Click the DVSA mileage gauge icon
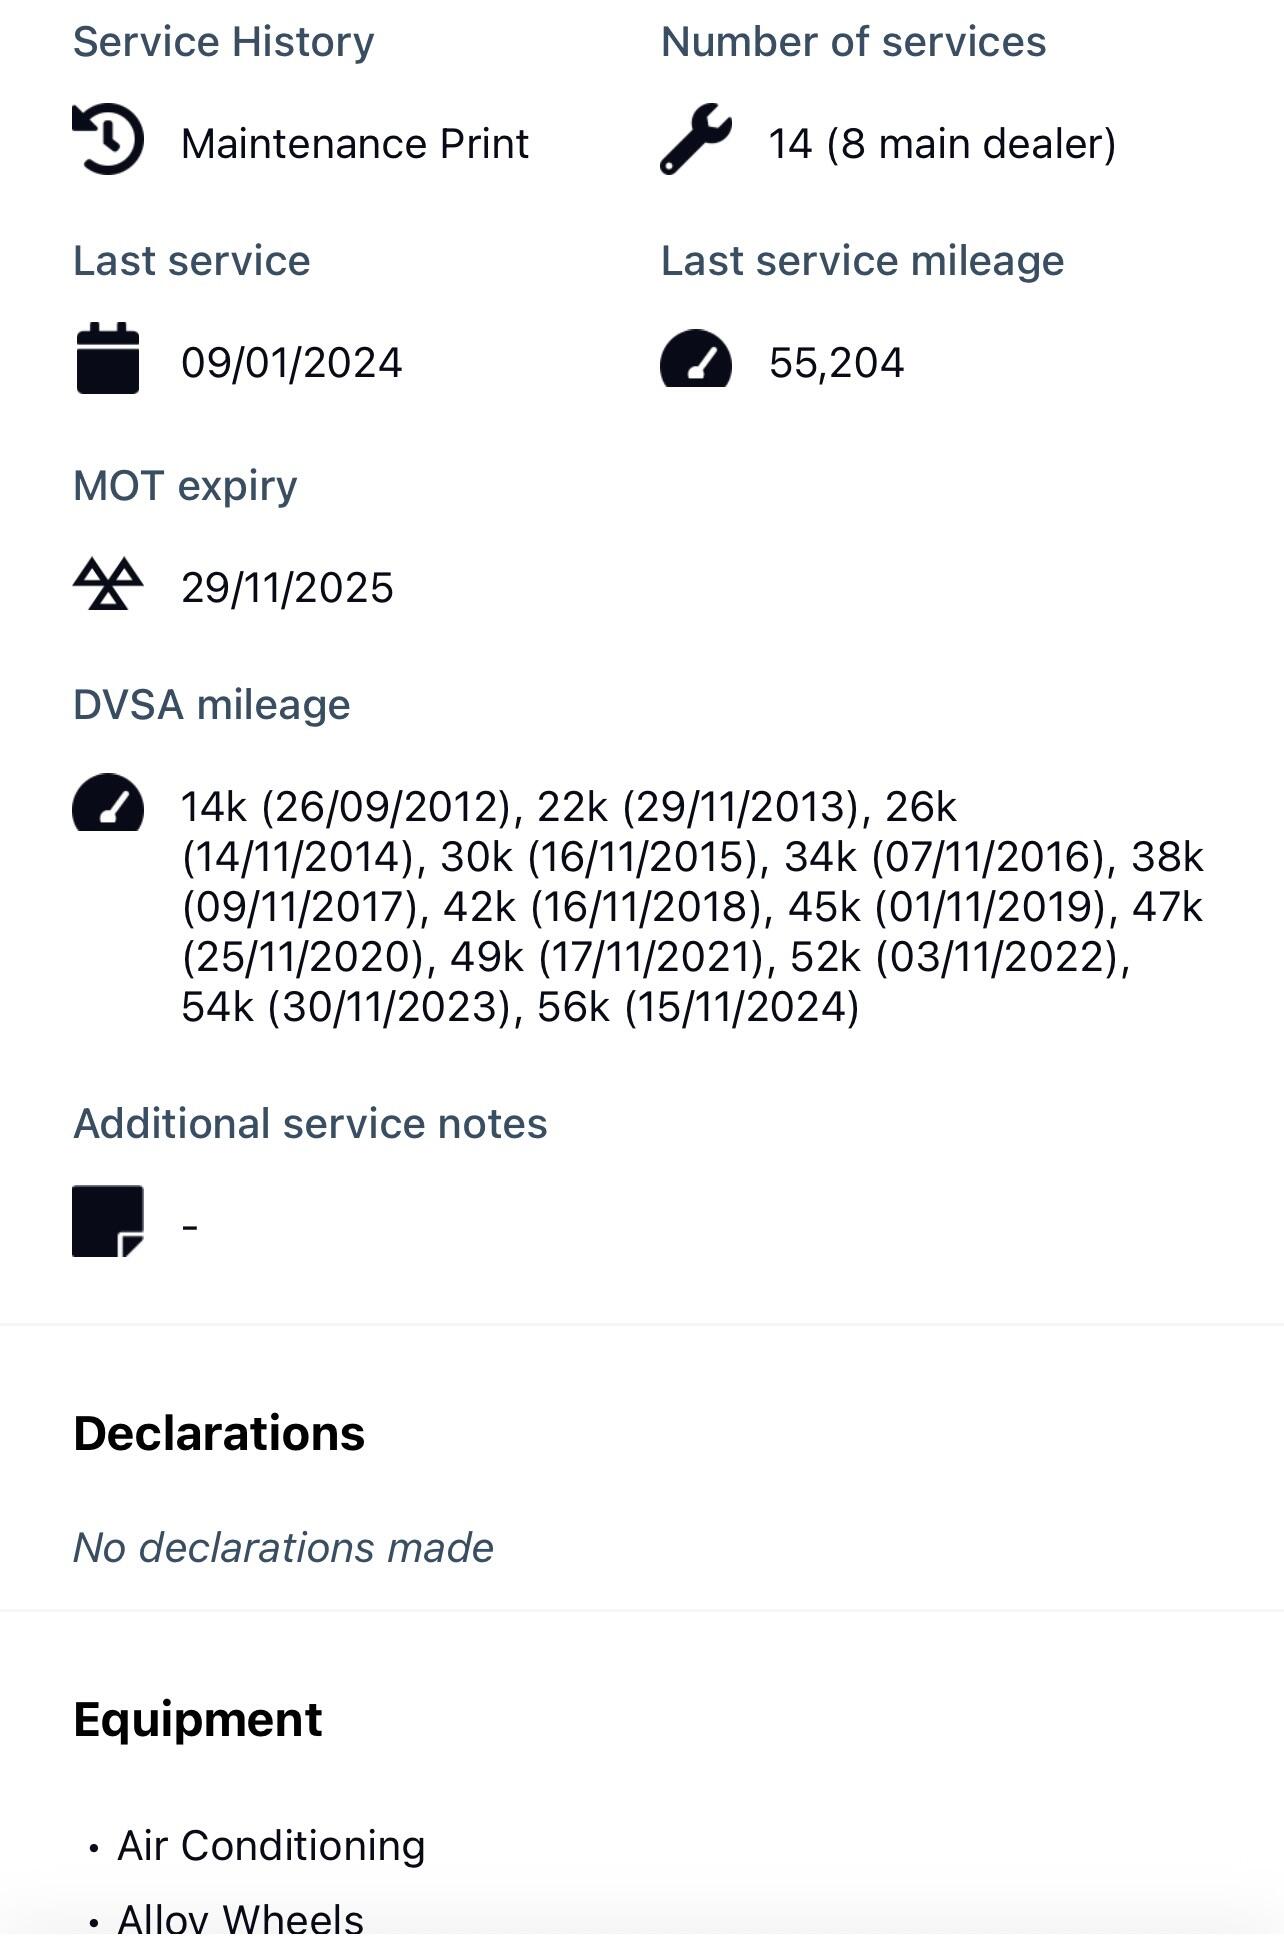This screenshot has height=1949, width=1284. [108, 803]
